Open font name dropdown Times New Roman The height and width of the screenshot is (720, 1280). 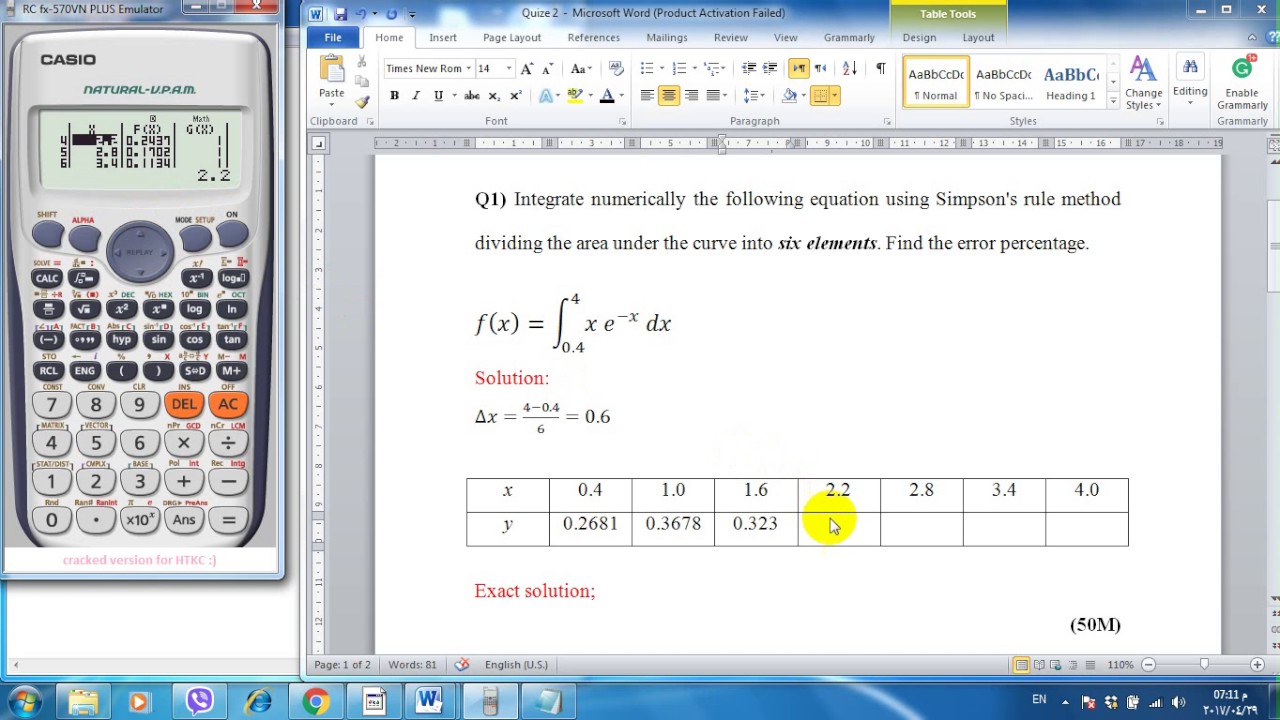467,68
